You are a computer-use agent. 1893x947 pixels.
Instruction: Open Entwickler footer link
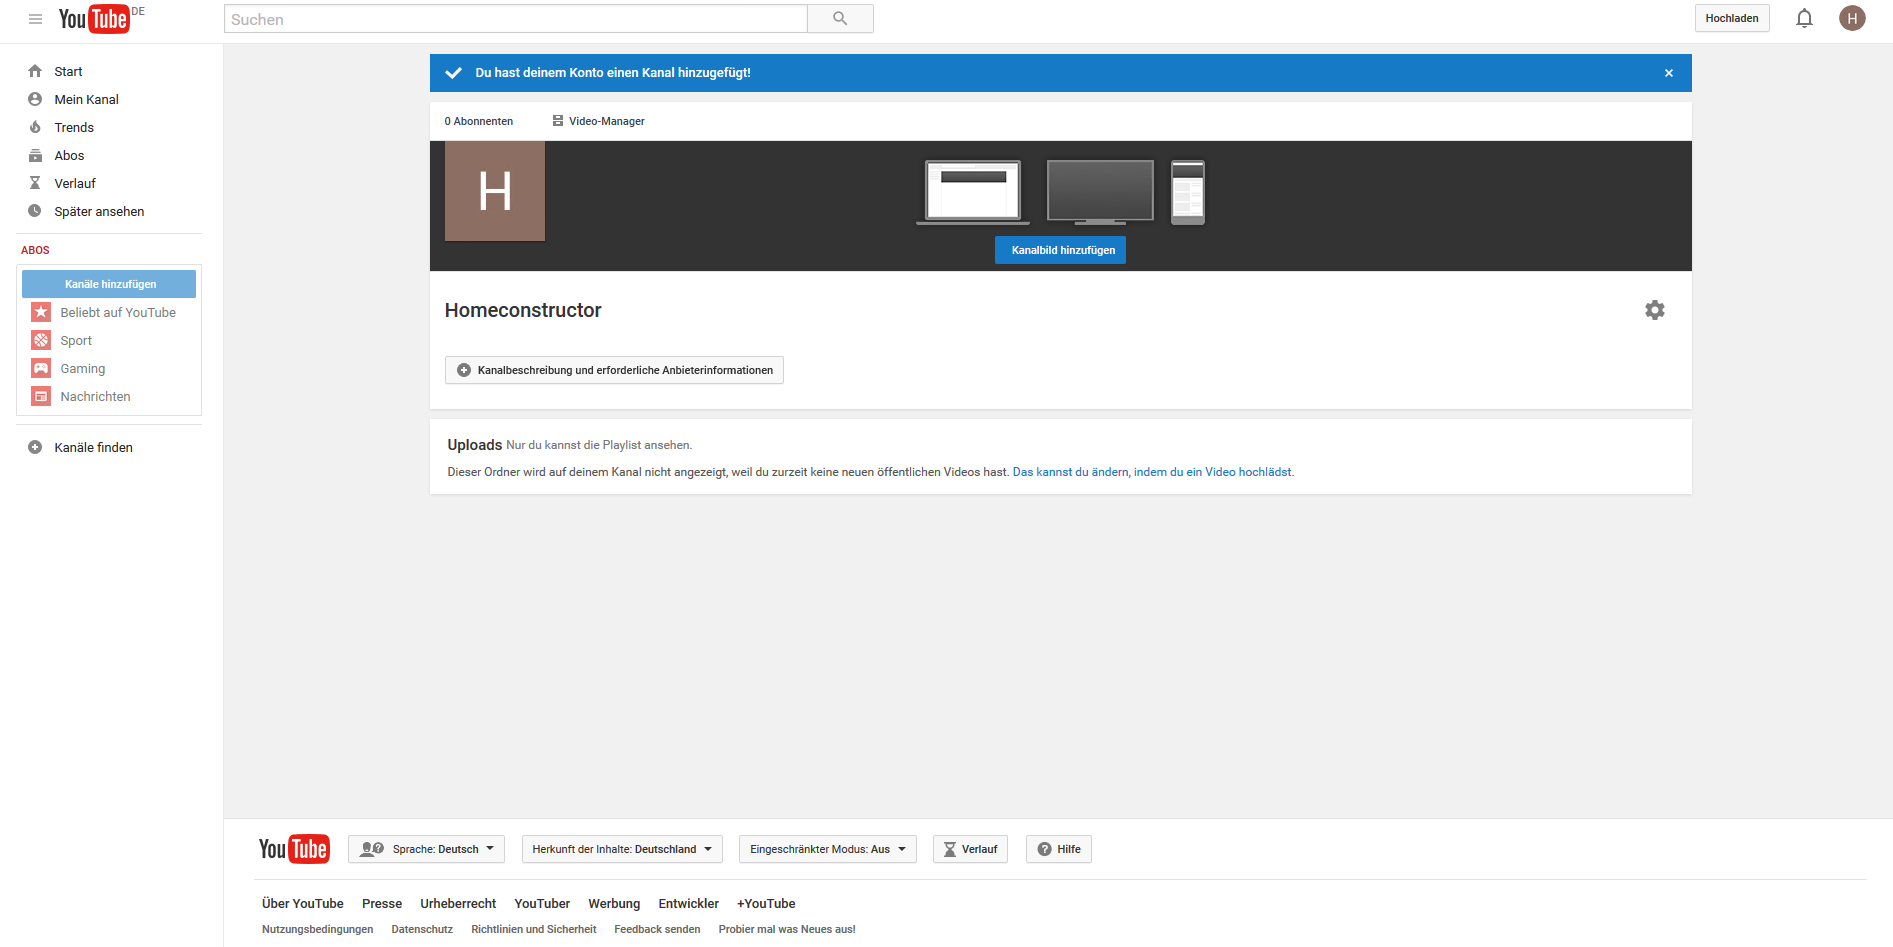point(689,903)
